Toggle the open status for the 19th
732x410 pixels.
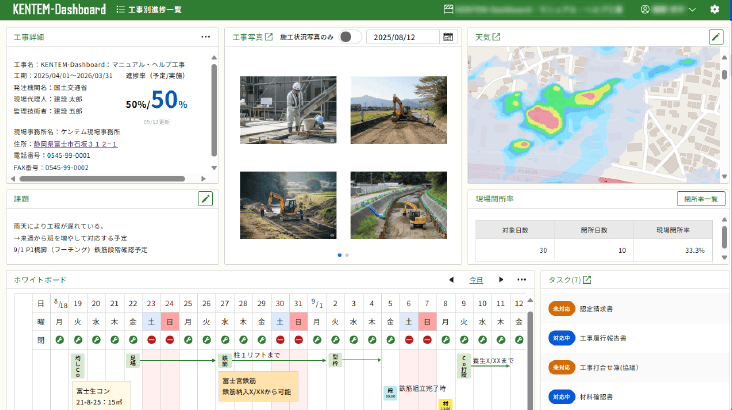click(x=78, y=340)
